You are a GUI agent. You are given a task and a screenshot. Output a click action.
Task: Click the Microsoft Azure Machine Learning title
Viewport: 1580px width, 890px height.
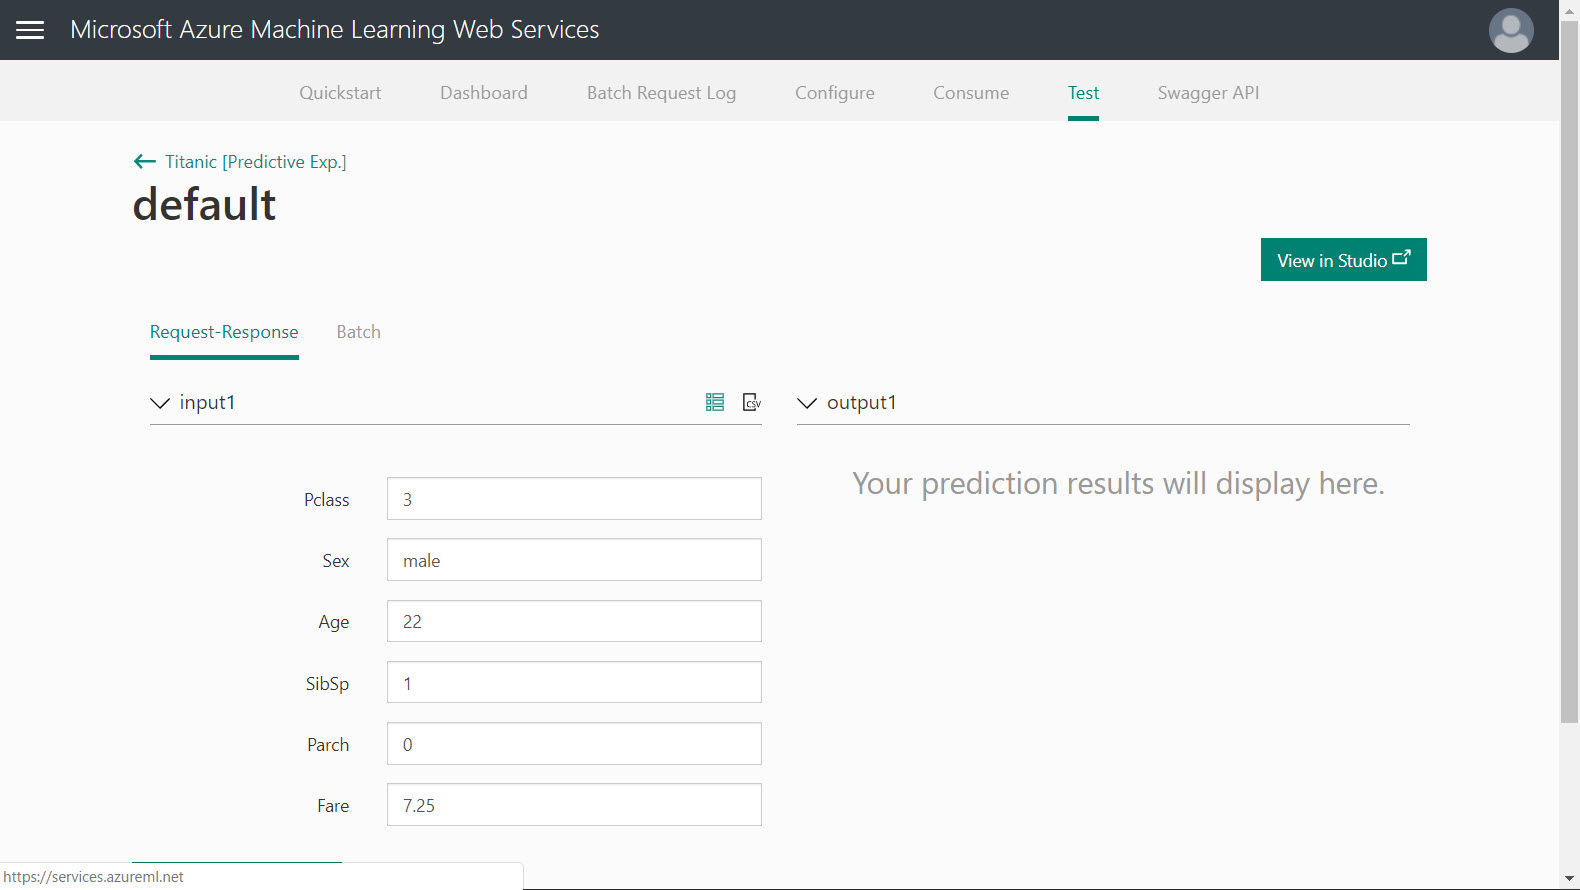pyautogui.click(x=334, y=30)
